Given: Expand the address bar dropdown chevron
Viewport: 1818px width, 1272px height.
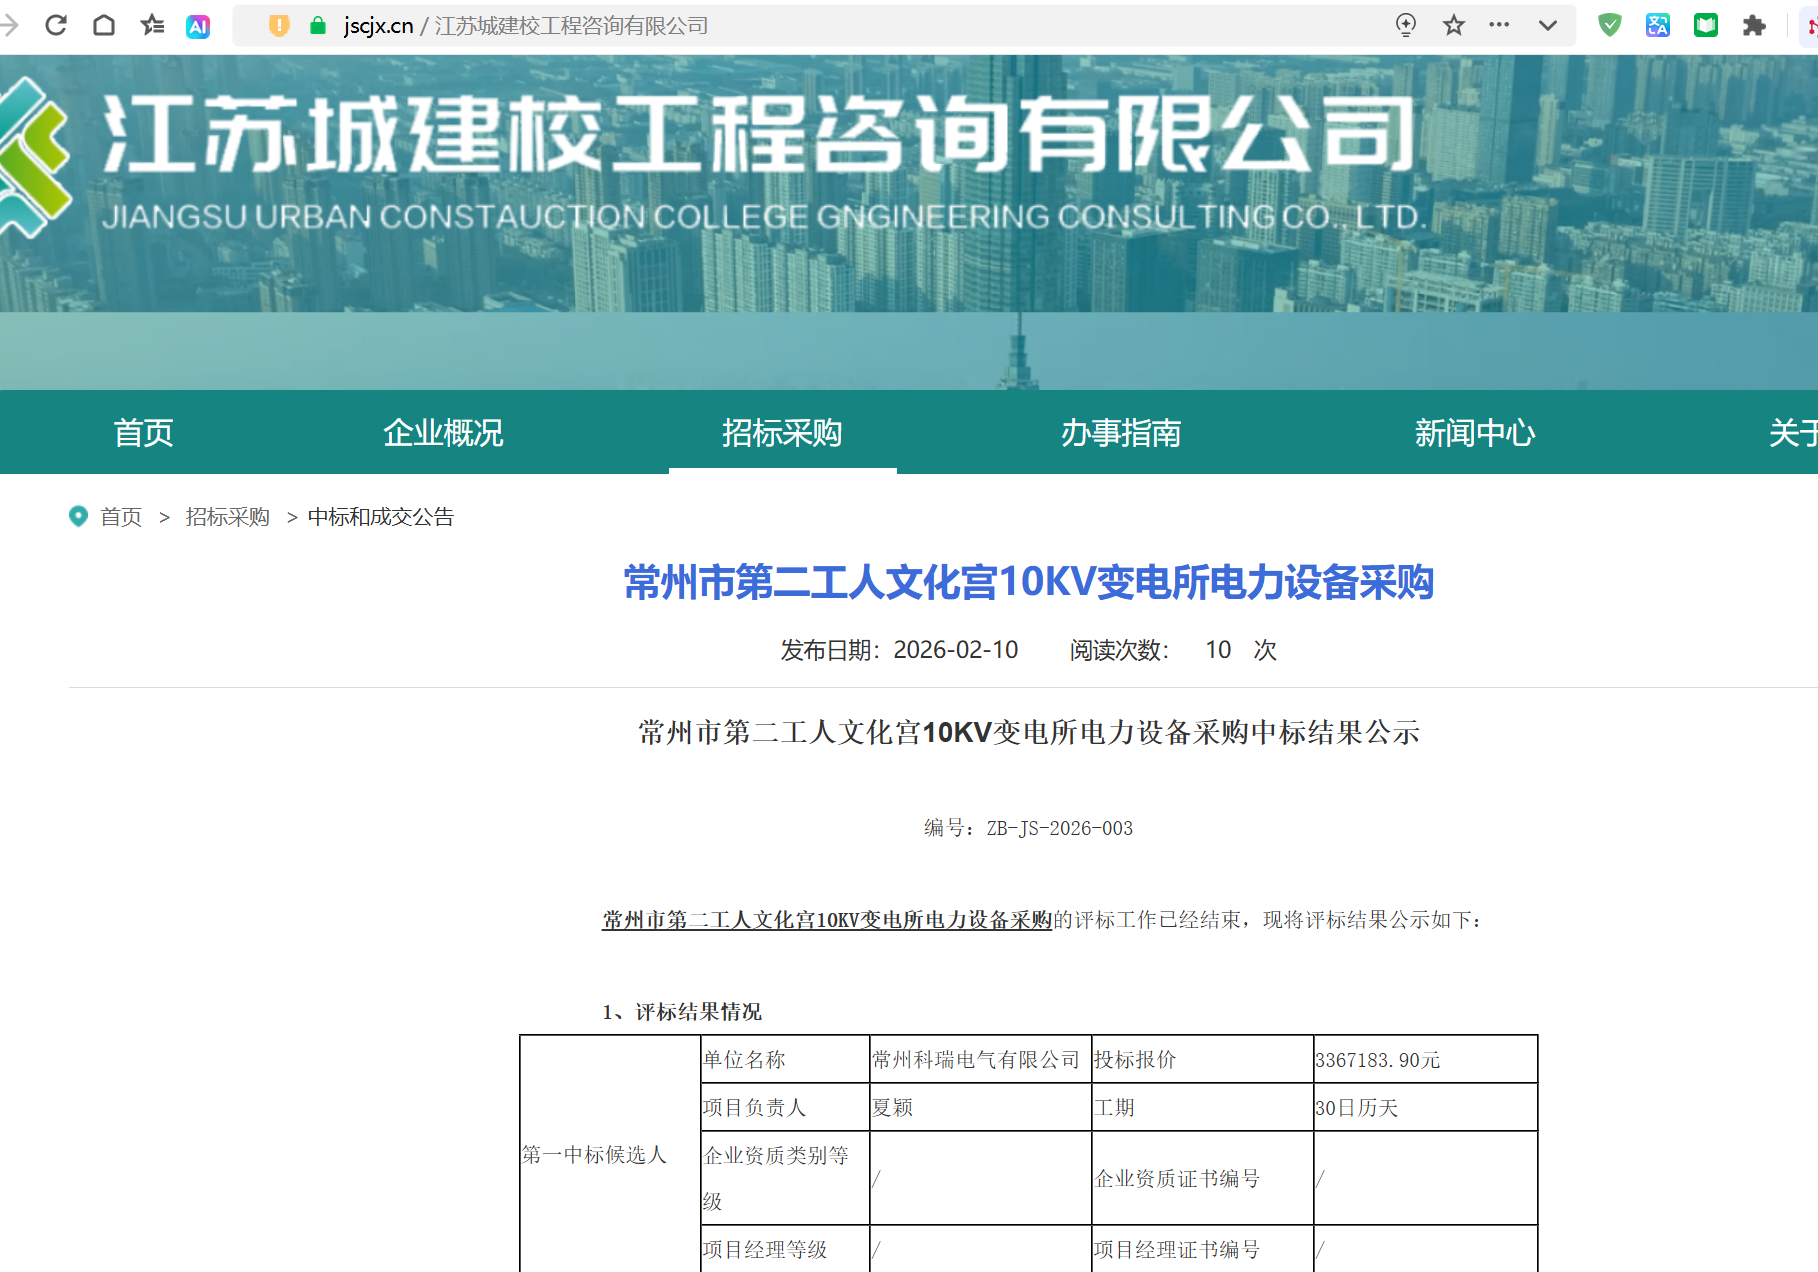Looking at the screenshot, I should (x=1547, y=25).
